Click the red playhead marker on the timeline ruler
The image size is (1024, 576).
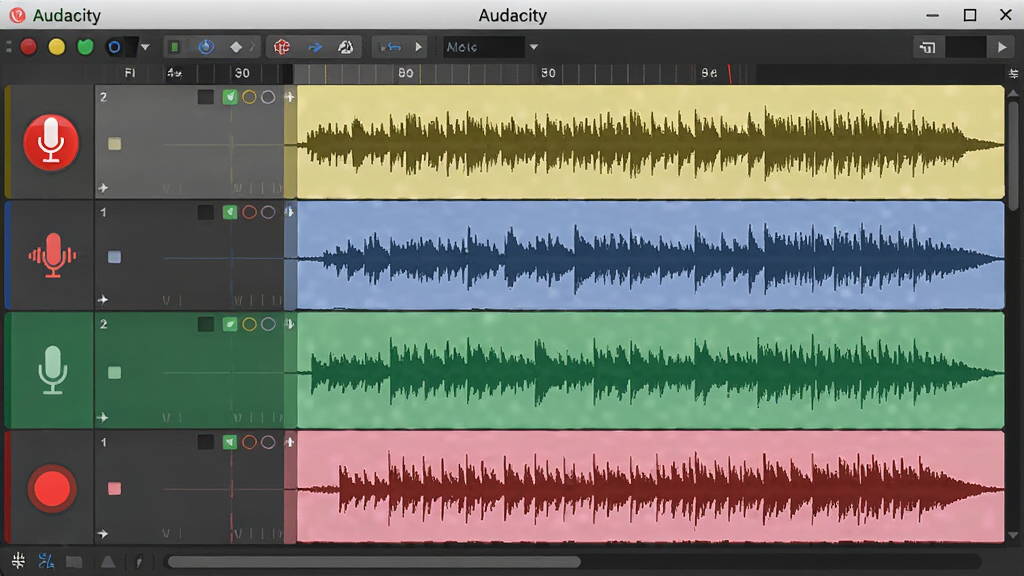coord(729,74)
